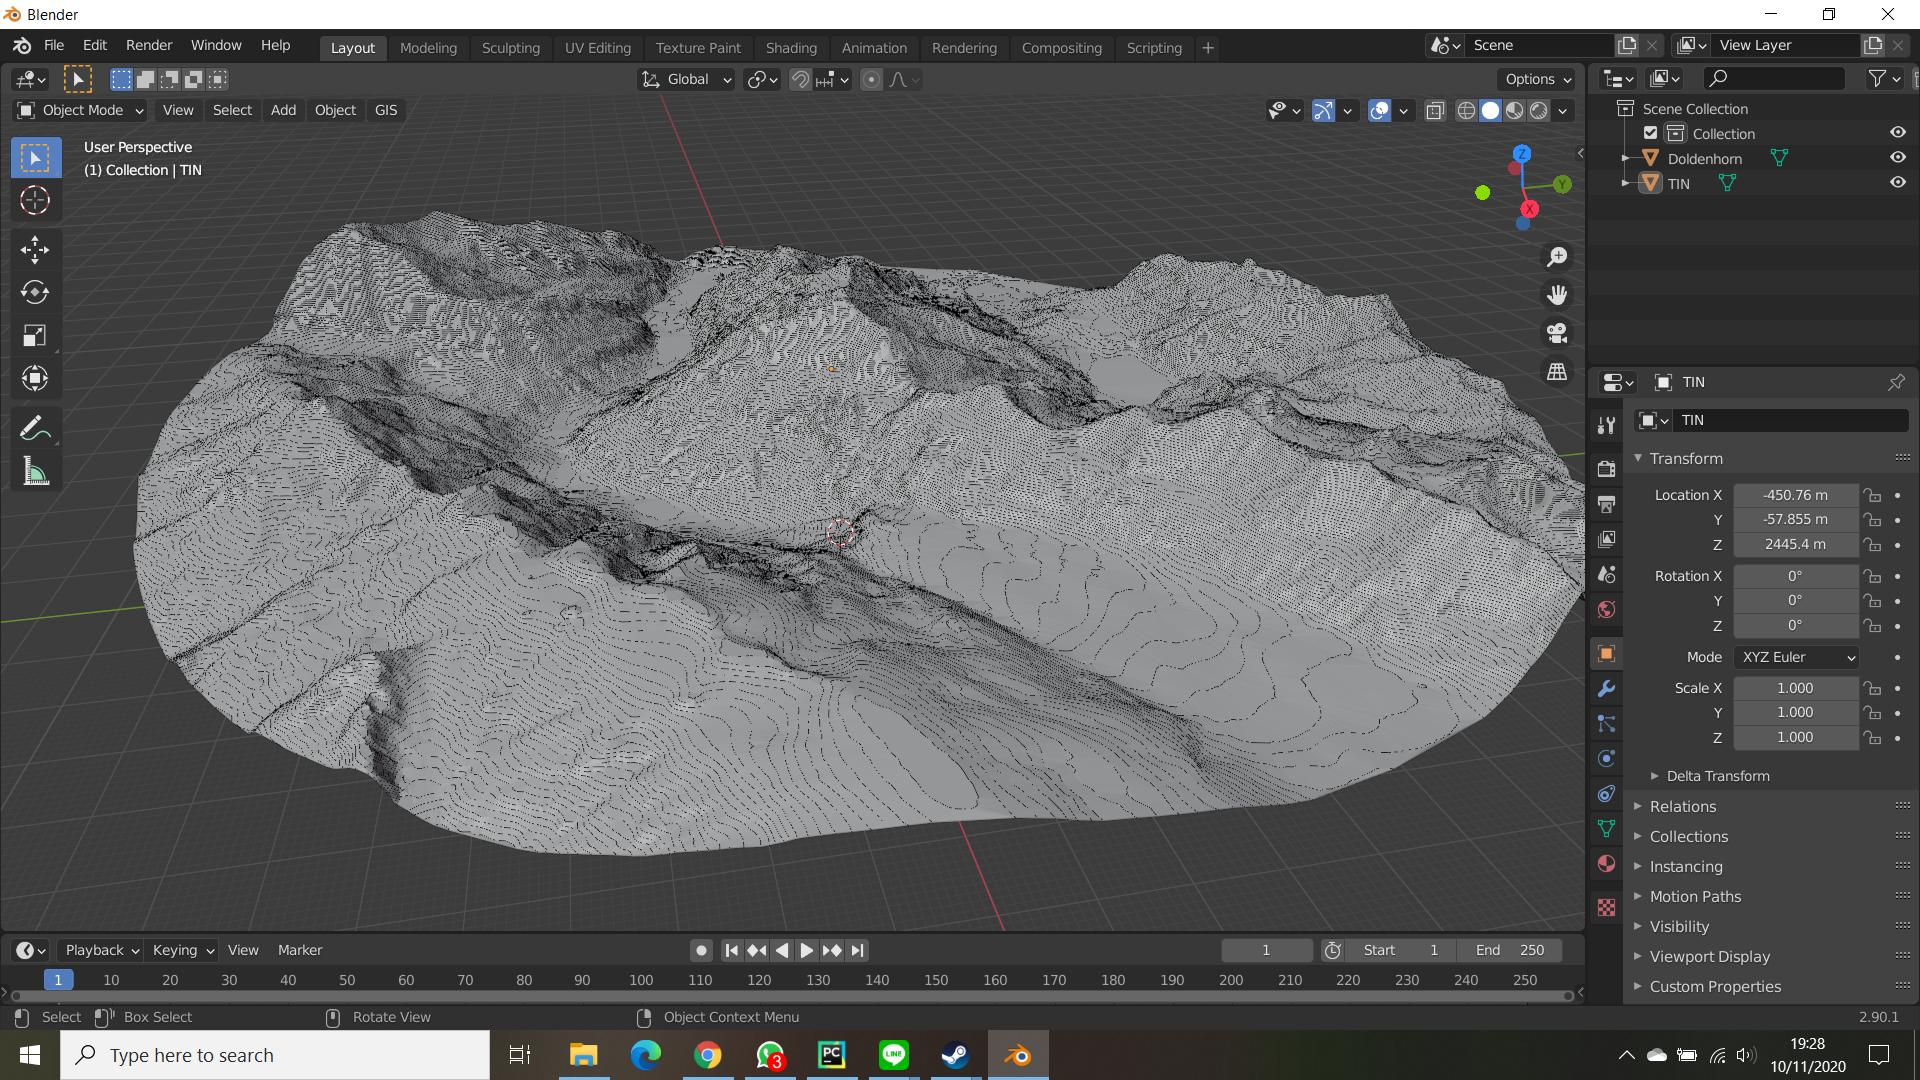Hide the TIN object in viewport
1920x1080 pixels.
[x=1897, y=183]
